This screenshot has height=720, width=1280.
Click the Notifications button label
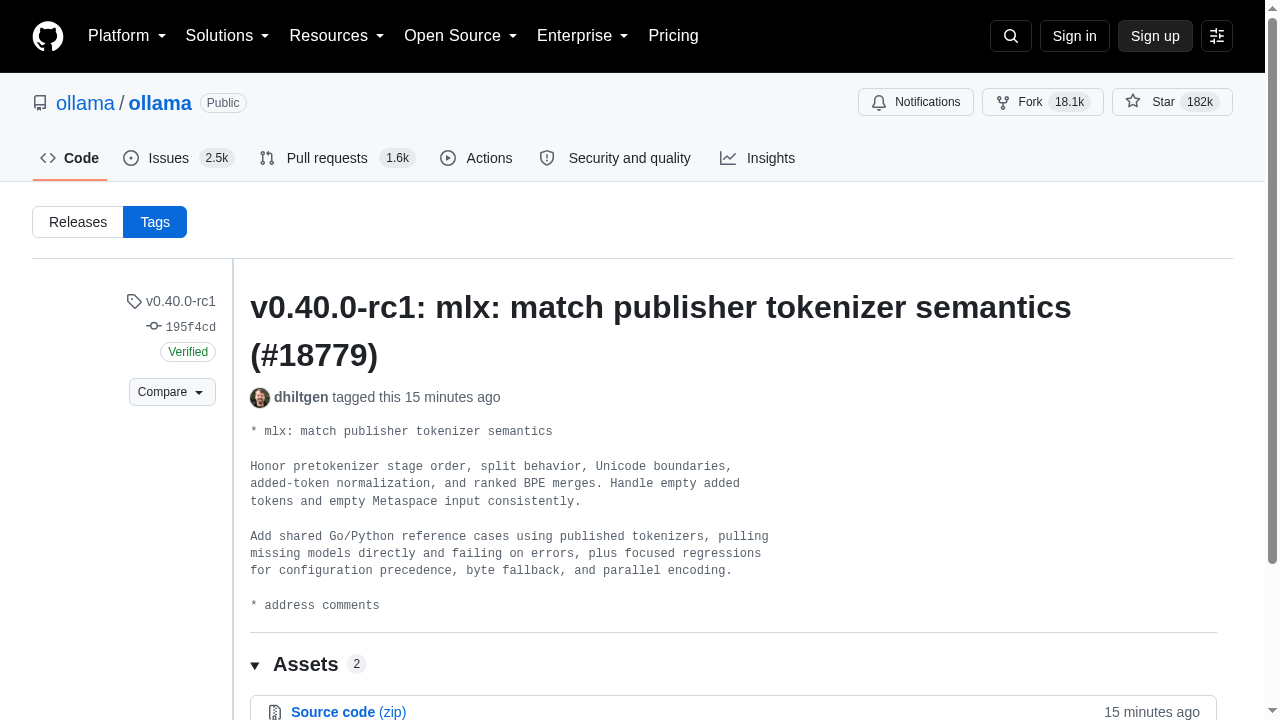927,102
